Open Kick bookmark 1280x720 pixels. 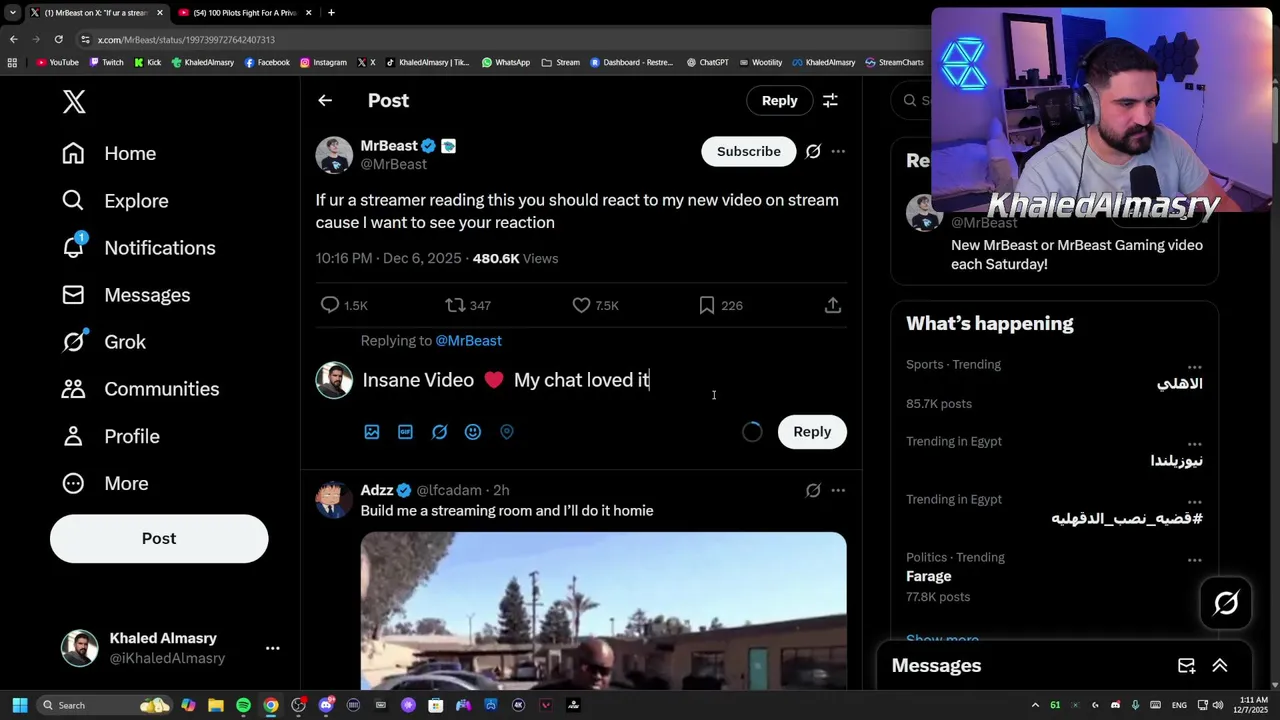(x=148, y=62)
